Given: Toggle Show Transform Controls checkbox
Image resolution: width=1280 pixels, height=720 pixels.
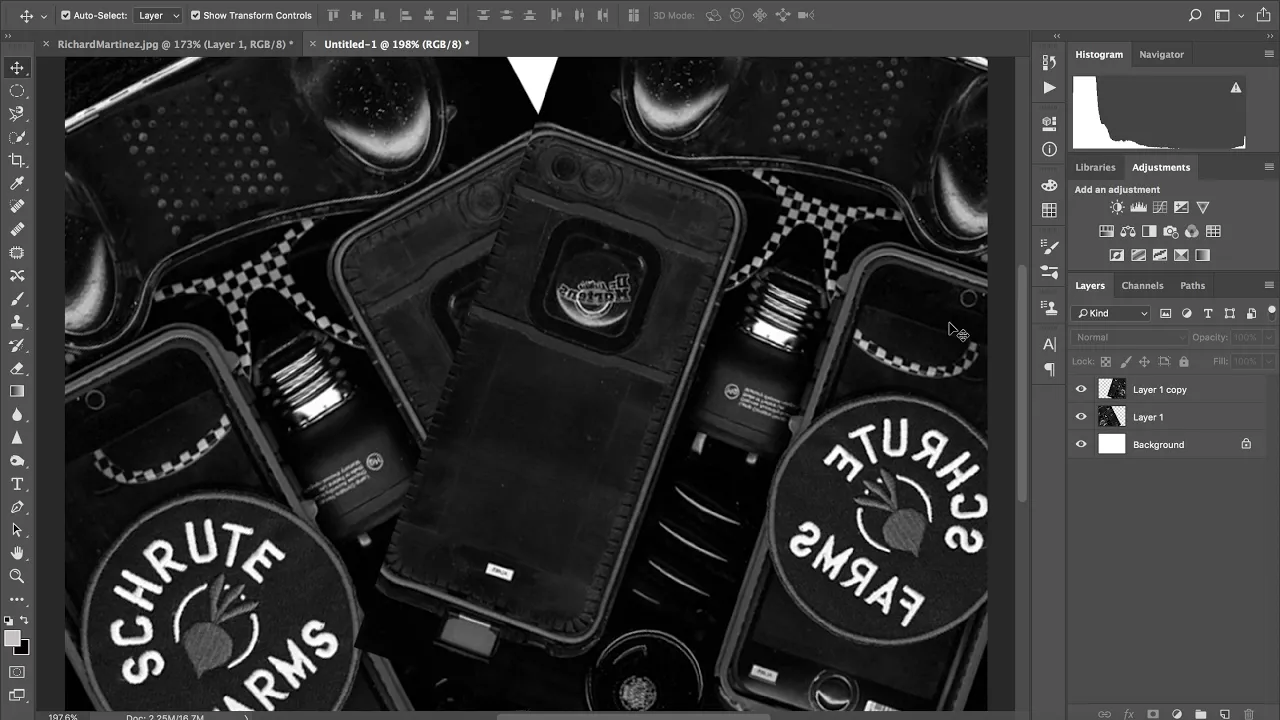Looking at the screenshot, I should click(196, 15).
